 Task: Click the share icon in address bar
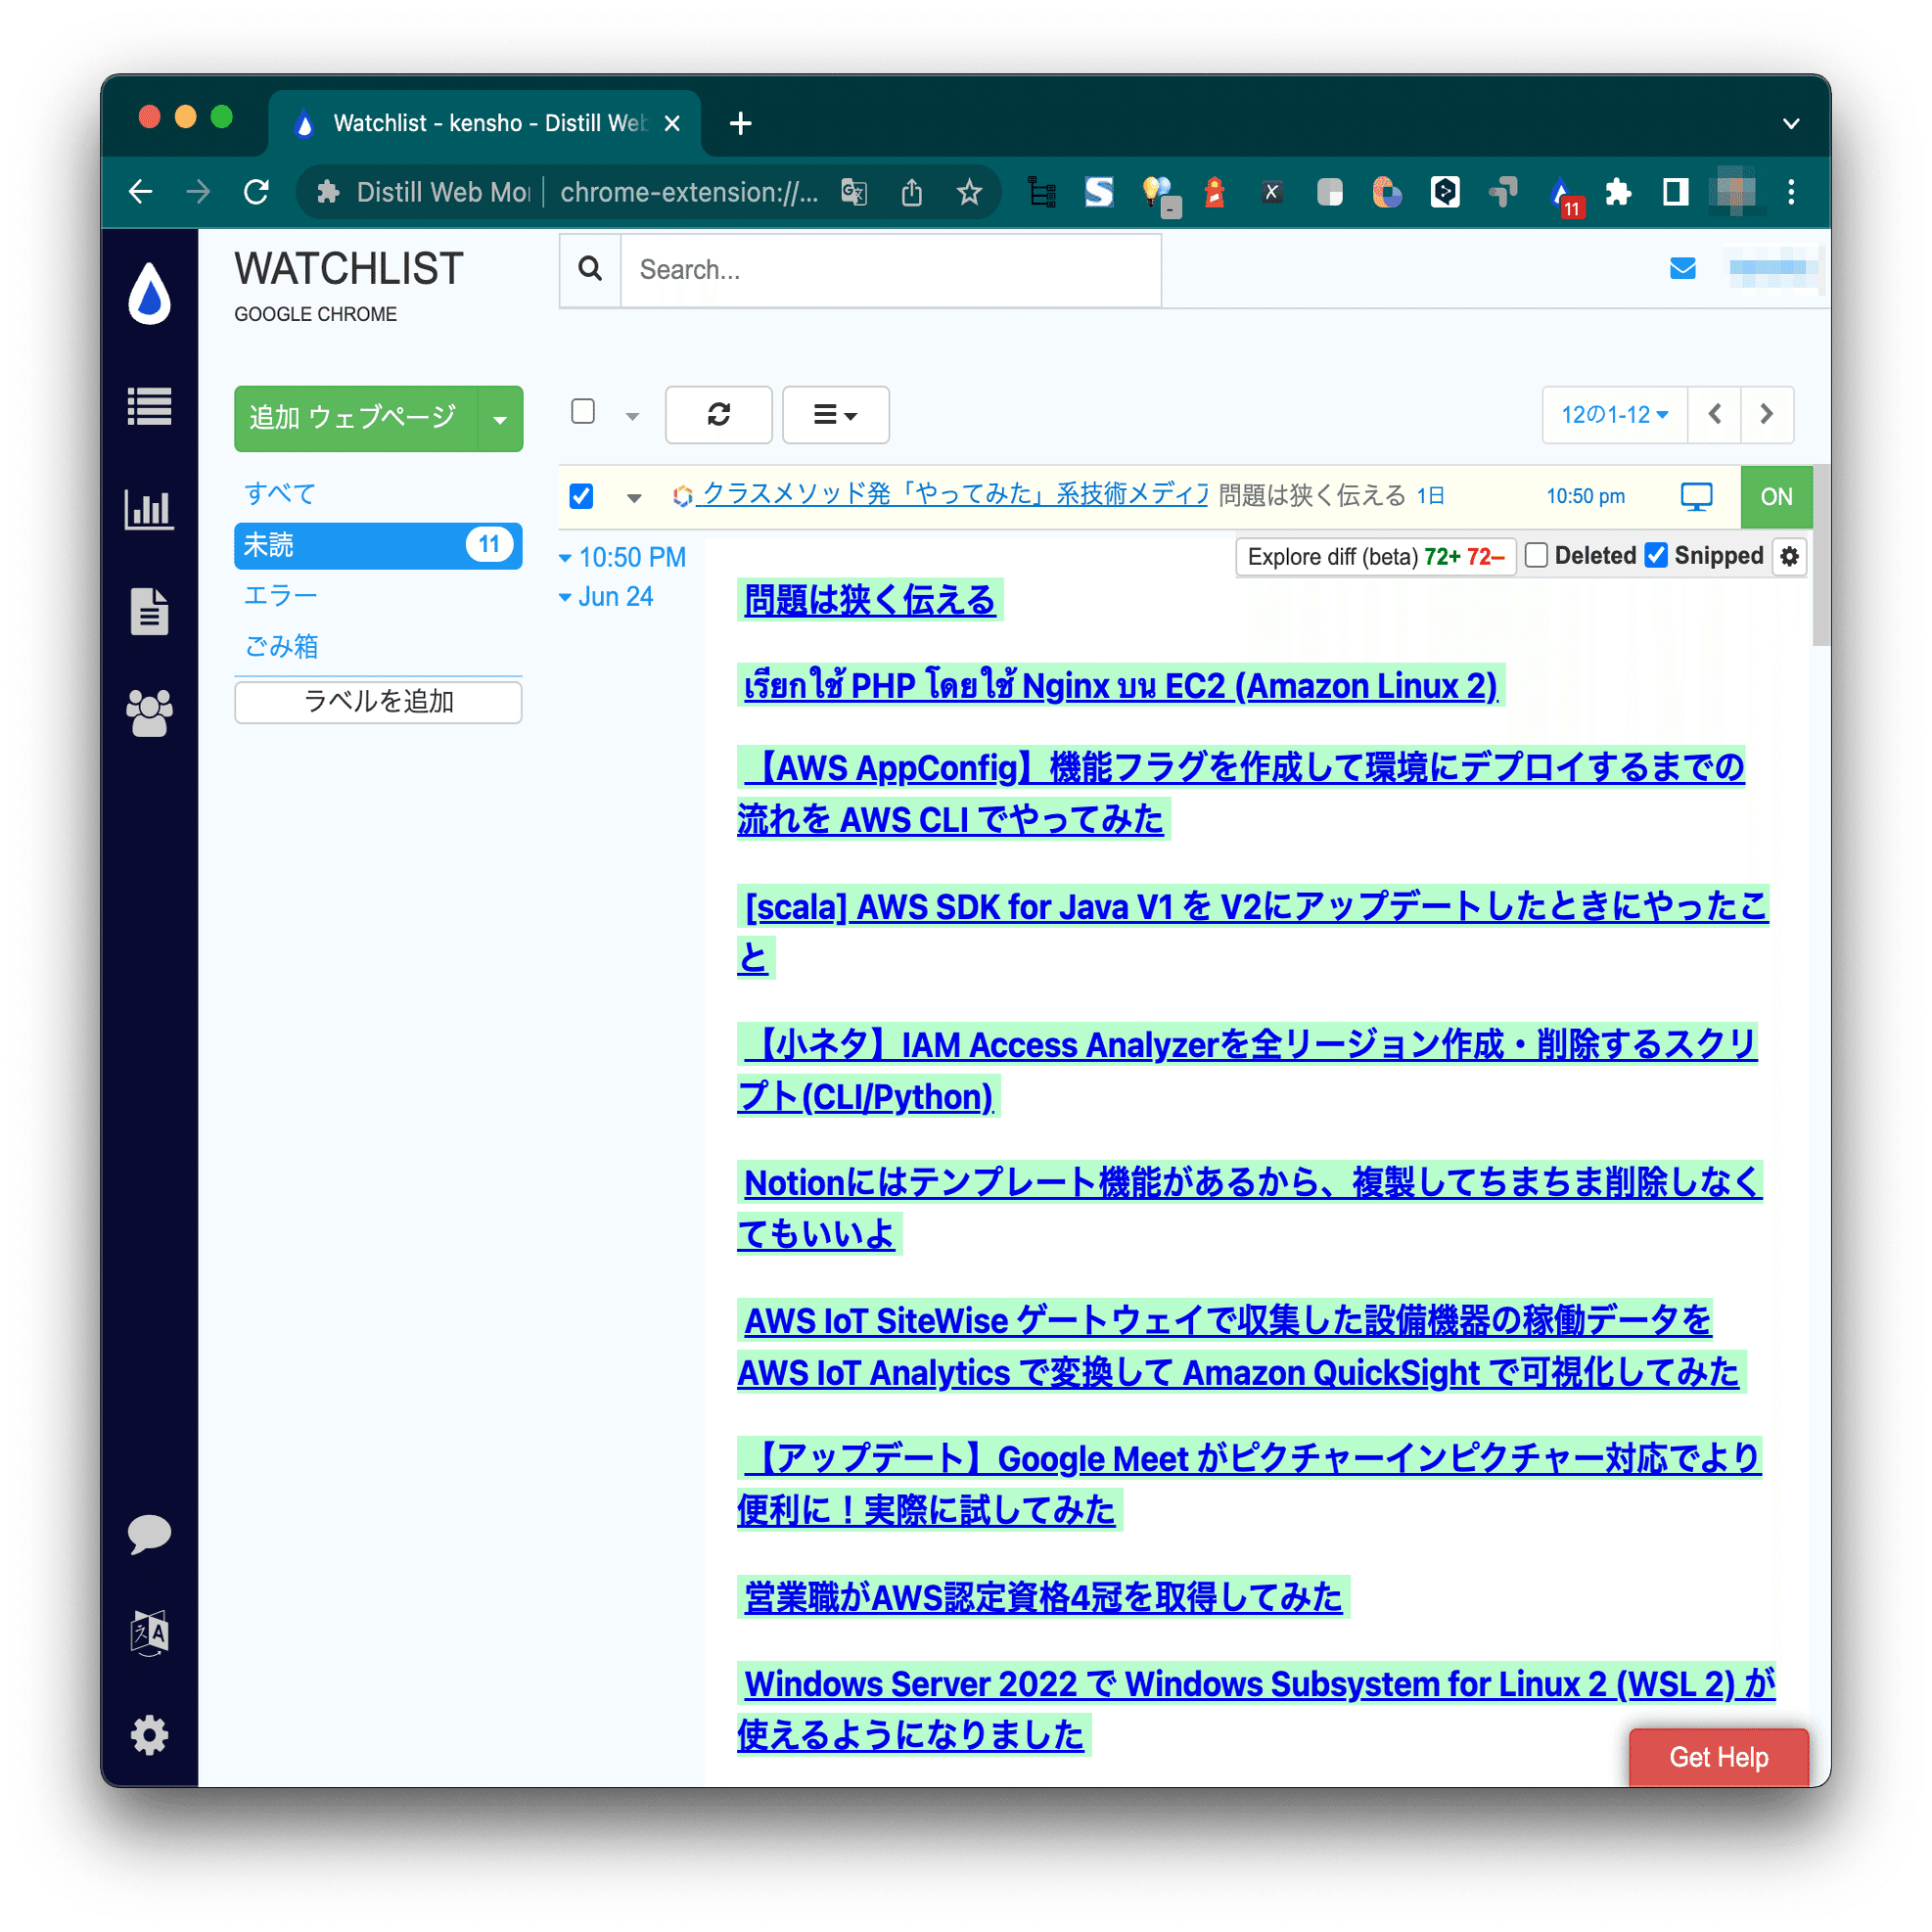pos(911,192)
